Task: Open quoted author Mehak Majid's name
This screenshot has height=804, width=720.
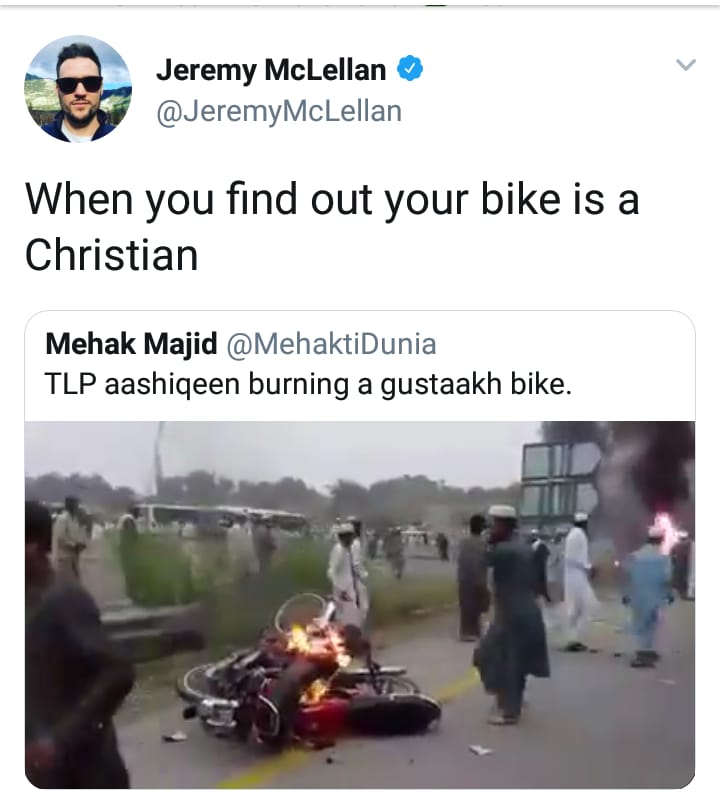Action: pyautogui.click(x=131, y=344)
